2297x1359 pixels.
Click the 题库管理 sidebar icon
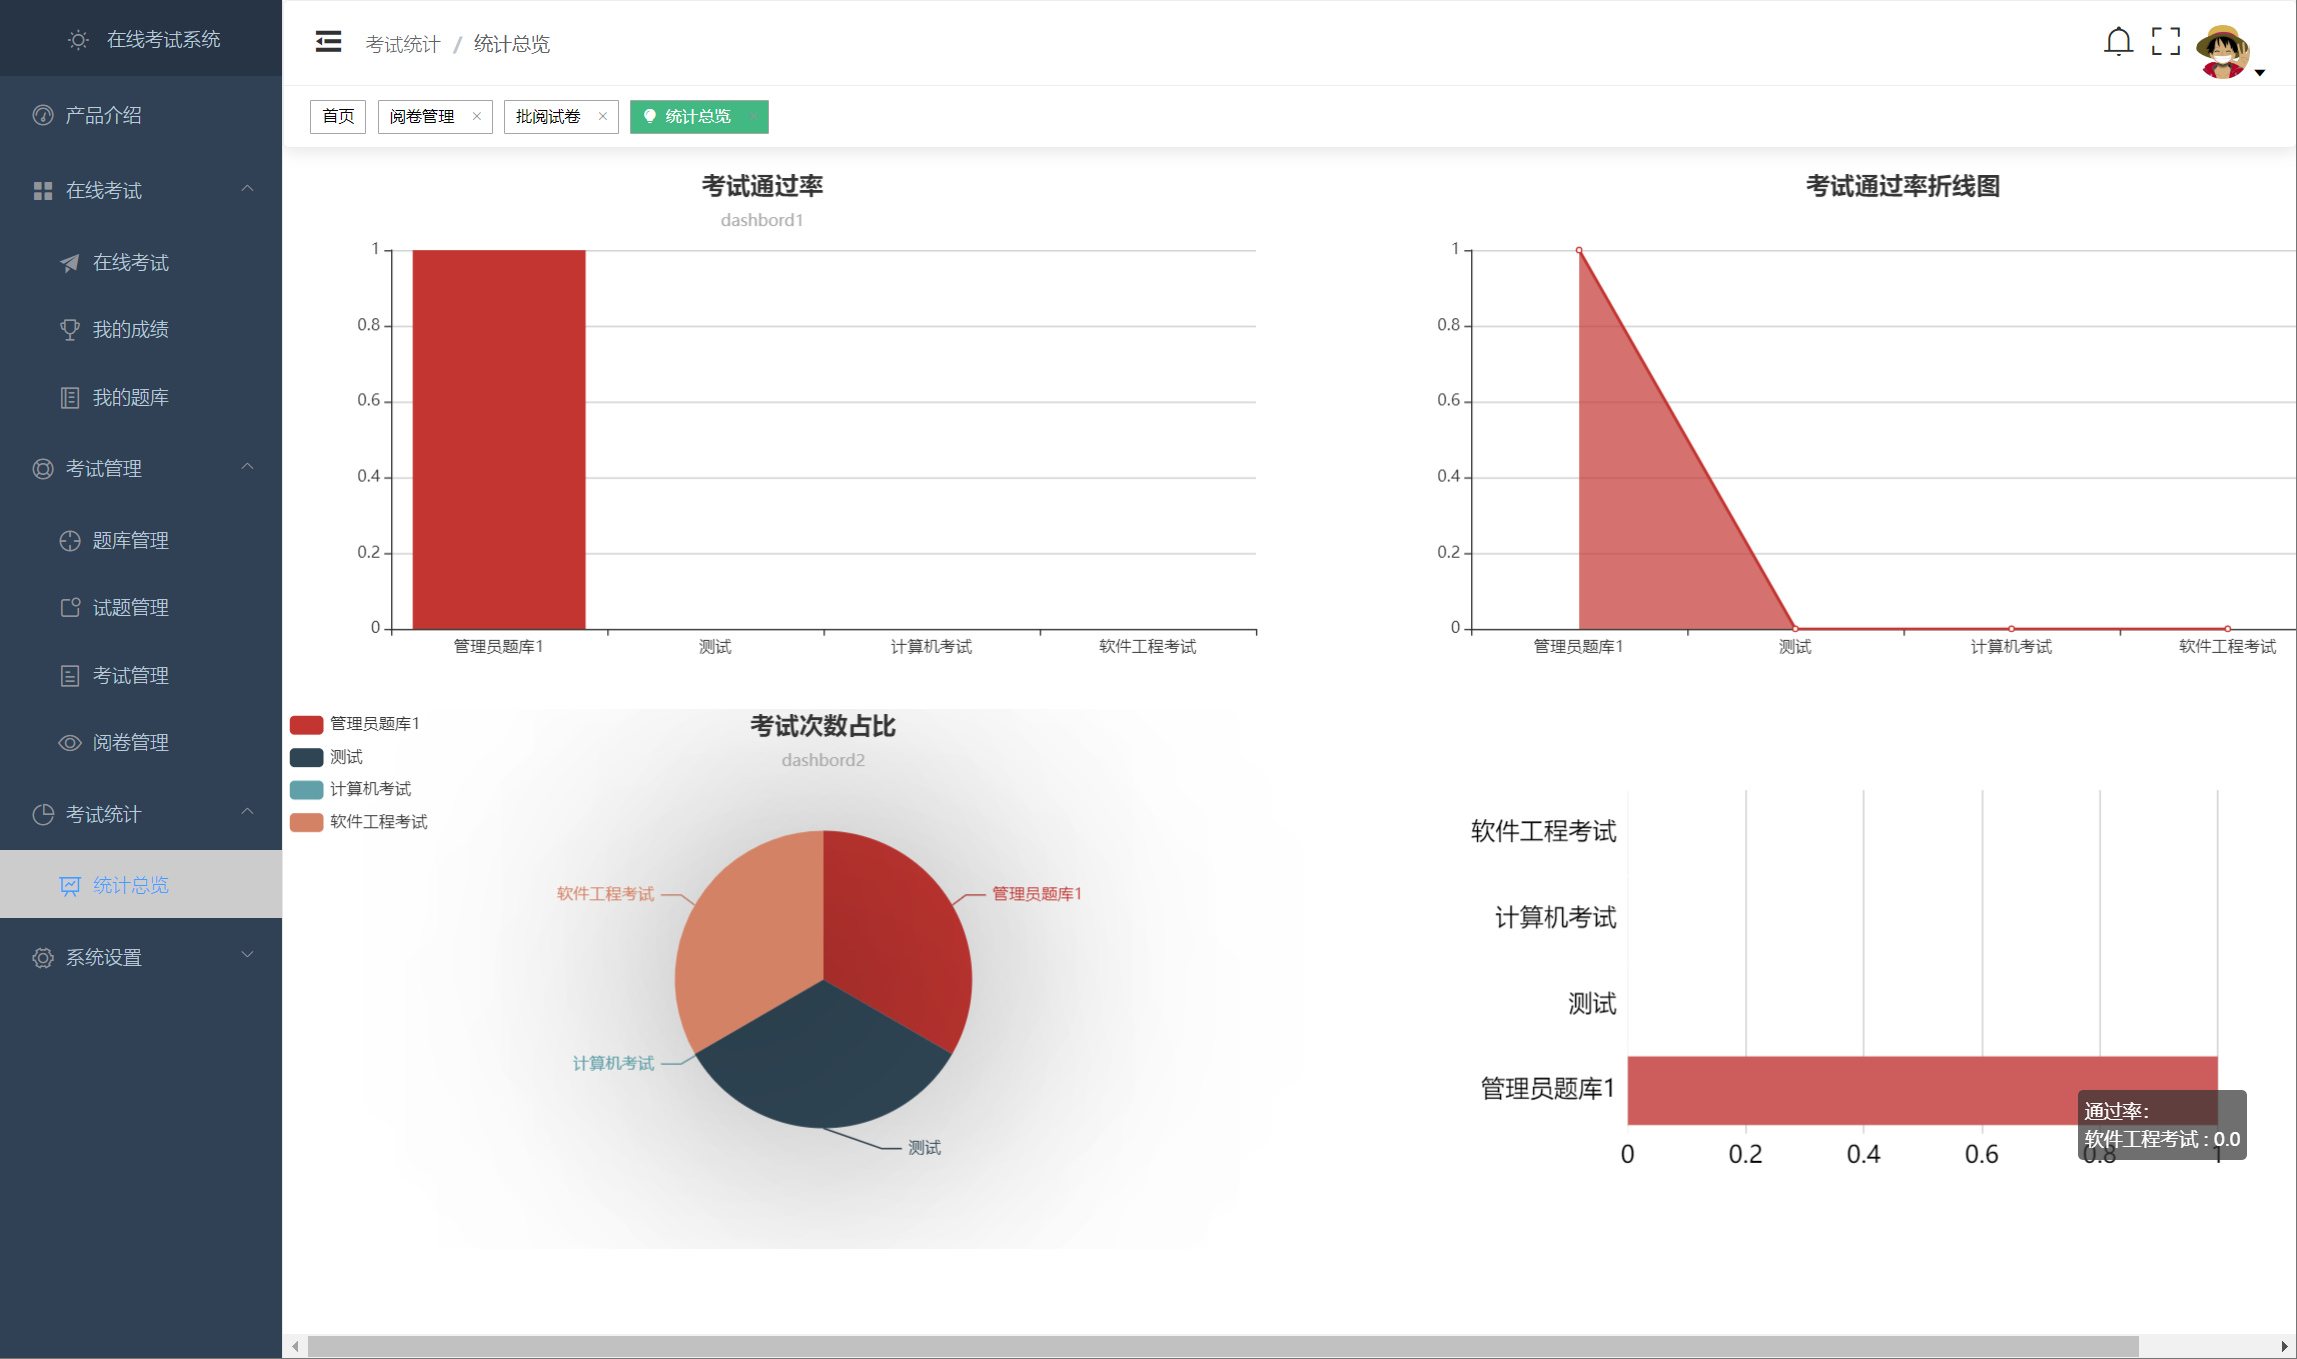(x=70, y=541)
